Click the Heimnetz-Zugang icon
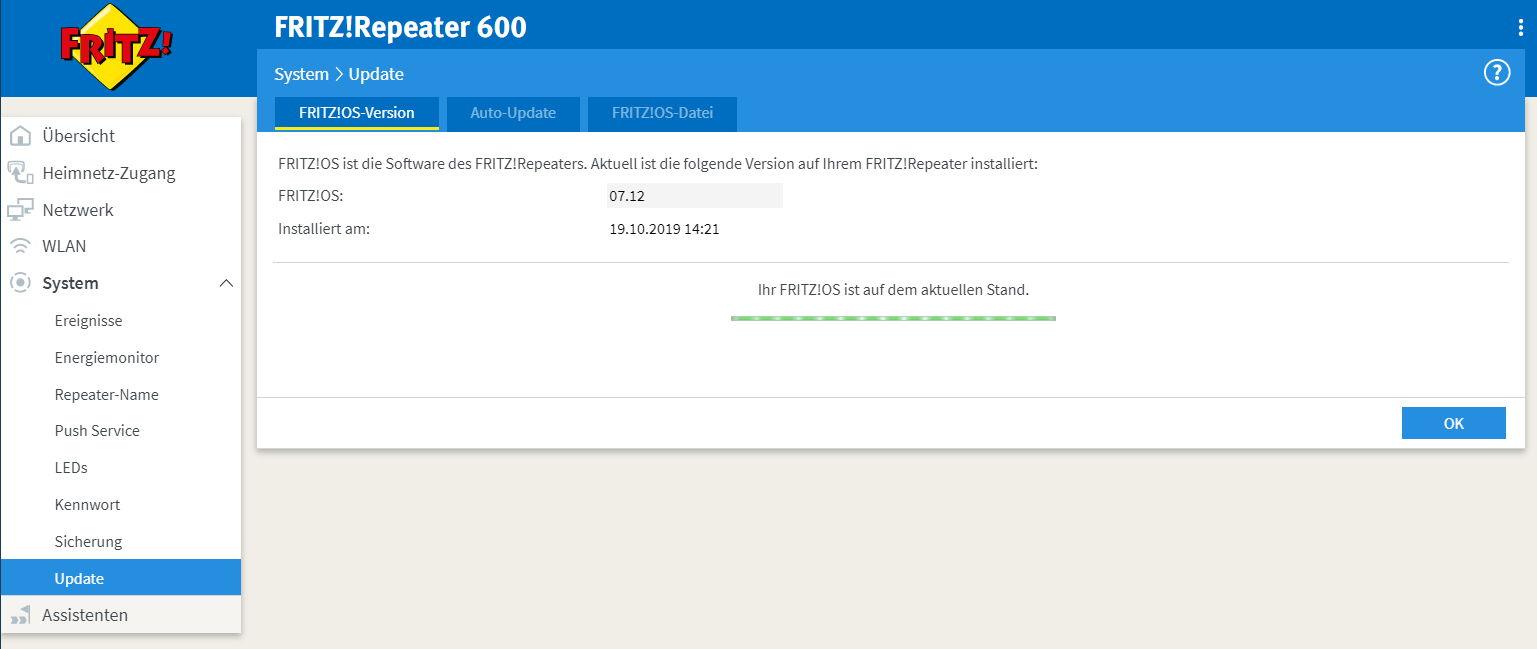 (20, 173)
